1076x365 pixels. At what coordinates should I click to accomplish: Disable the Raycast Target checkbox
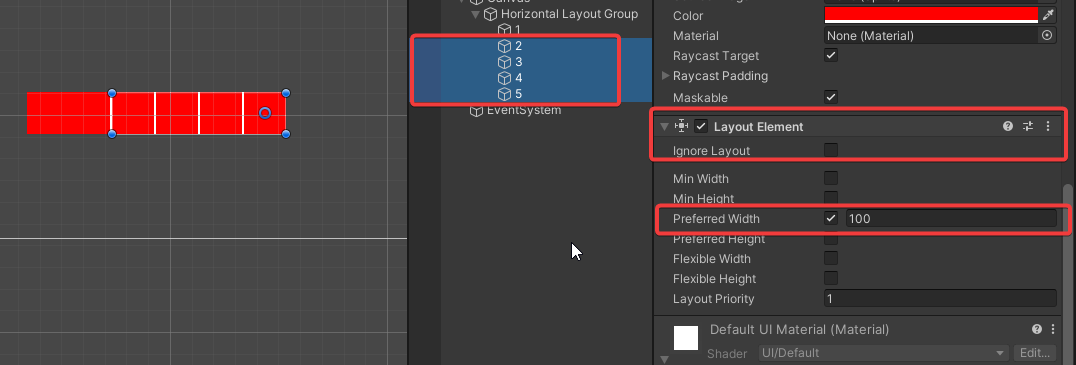click(831, 56)
